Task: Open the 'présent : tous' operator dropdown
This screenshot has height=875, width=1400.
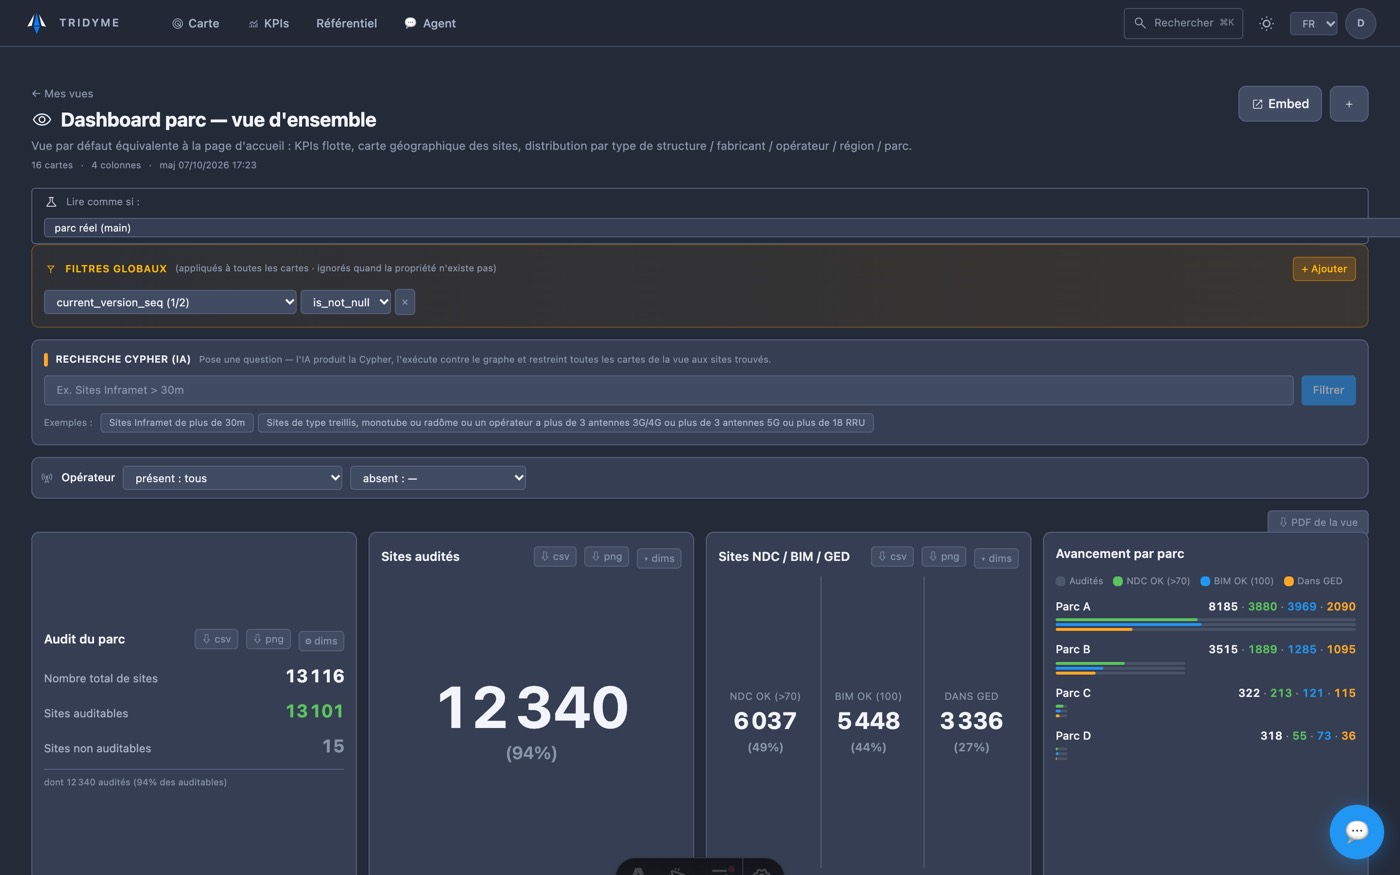Action: (x=232, y=478)
